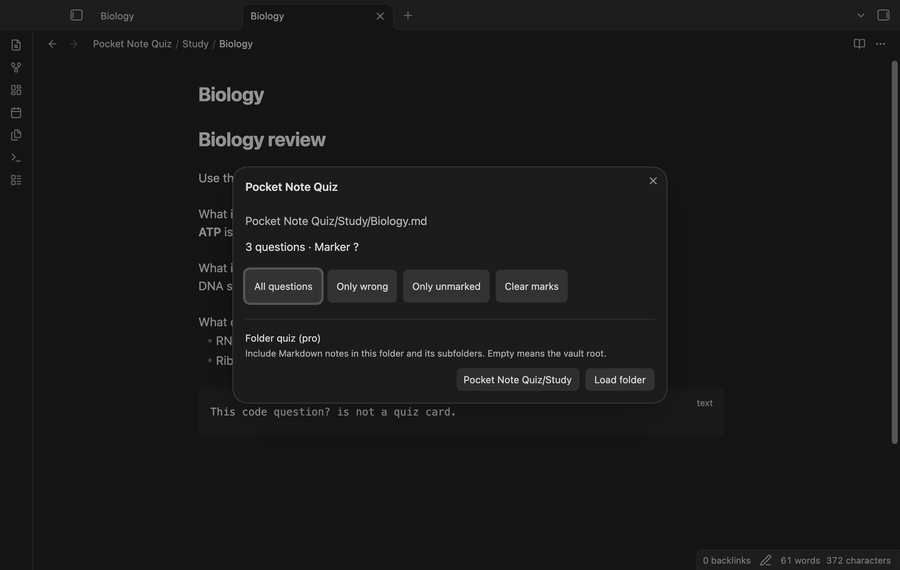Navigate forward with the right arrow
Screen dimensions: 900x570
[73, 44]
